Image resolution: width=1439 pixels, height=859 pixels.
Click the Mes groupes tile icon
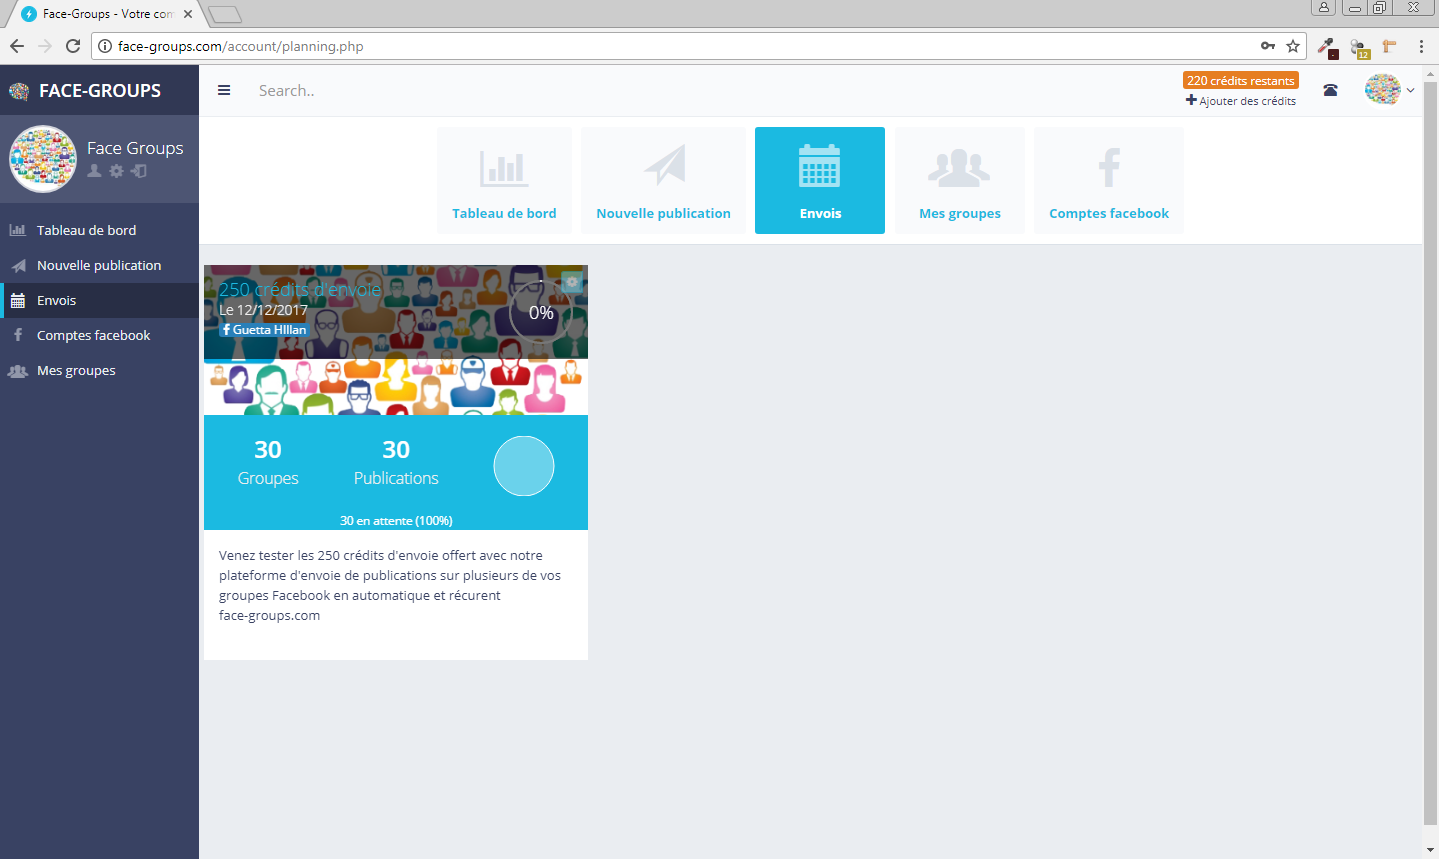[x=959, y=168]
